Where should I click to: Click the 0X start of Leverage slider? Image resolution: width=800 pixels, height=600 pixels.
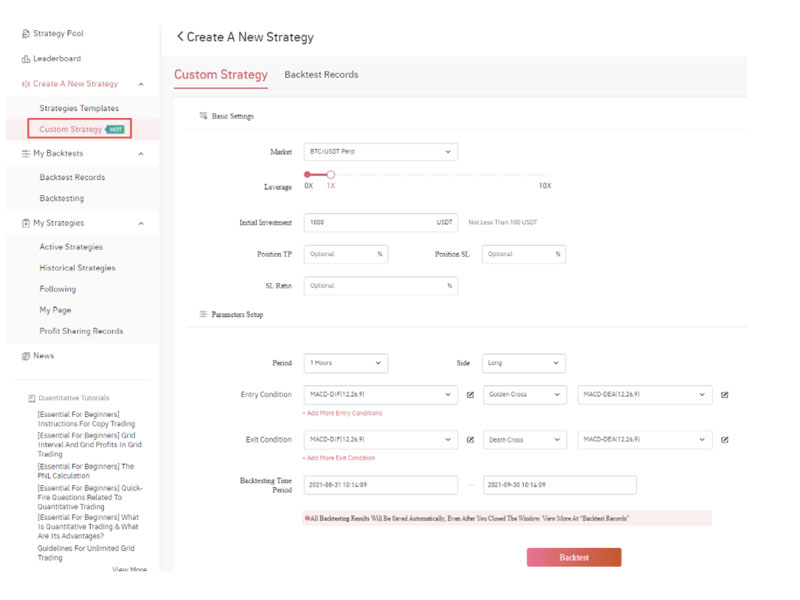point(308,174)
